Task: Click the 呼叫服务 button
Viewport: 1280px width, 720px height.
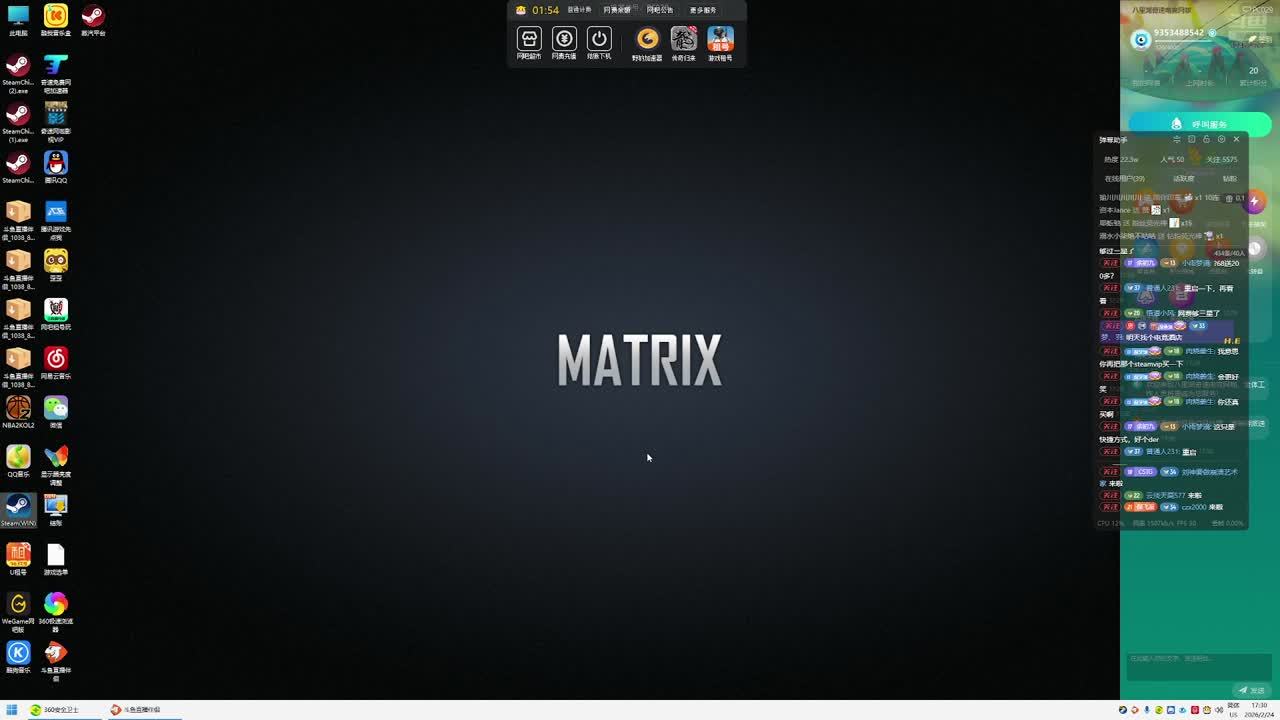Action: pos(1199,124)
